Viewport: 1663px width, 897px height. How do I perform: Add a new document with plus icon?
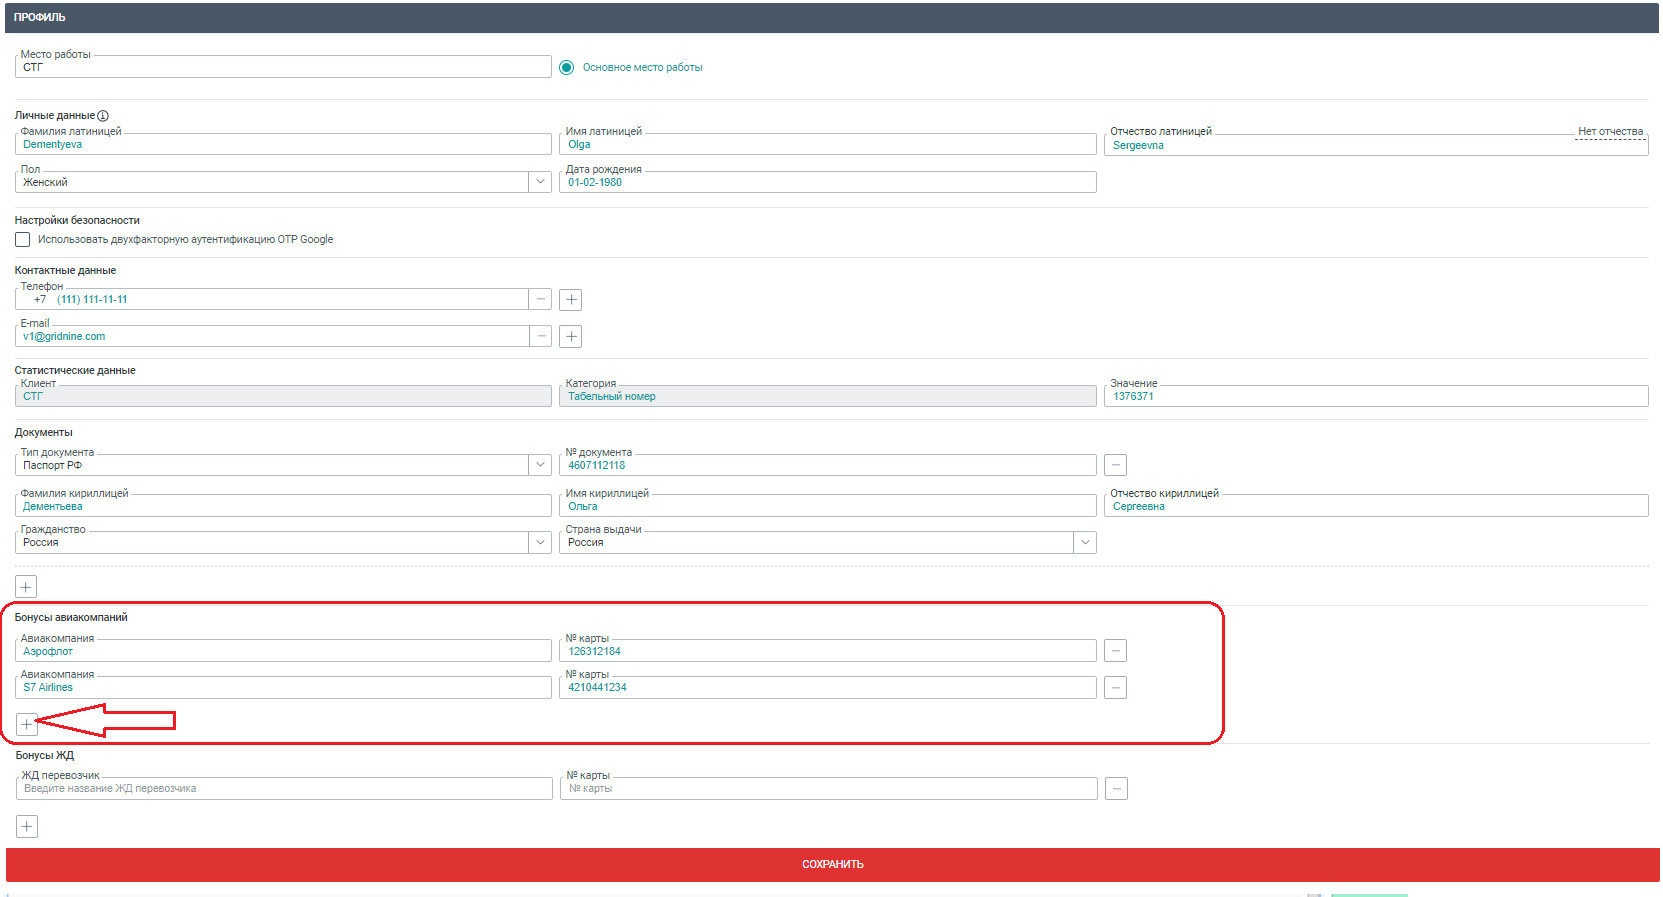pyautogui.click(x=26, y=587)
